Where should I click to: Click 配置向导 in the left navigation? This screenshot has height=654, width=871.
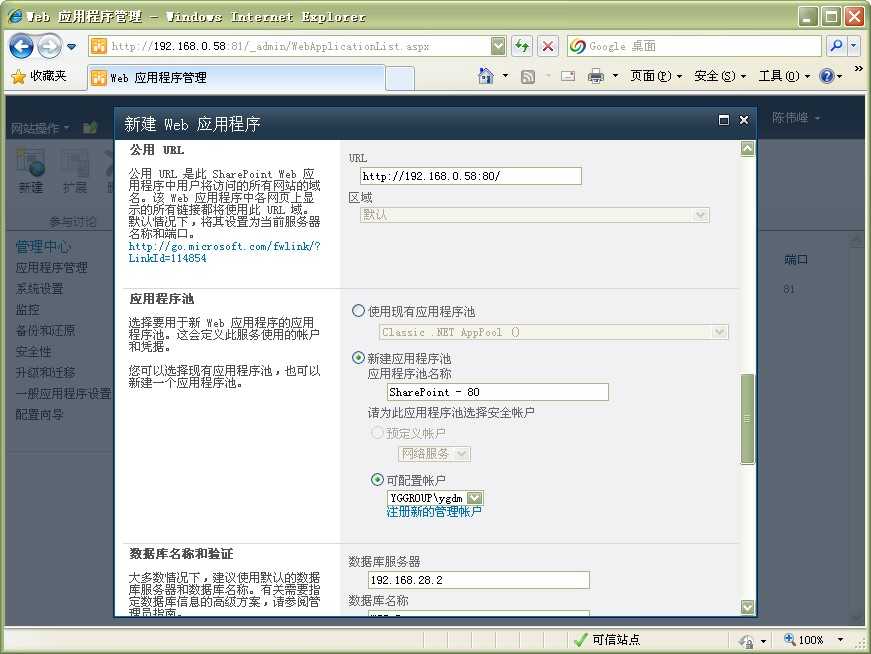tap(39, 415)
